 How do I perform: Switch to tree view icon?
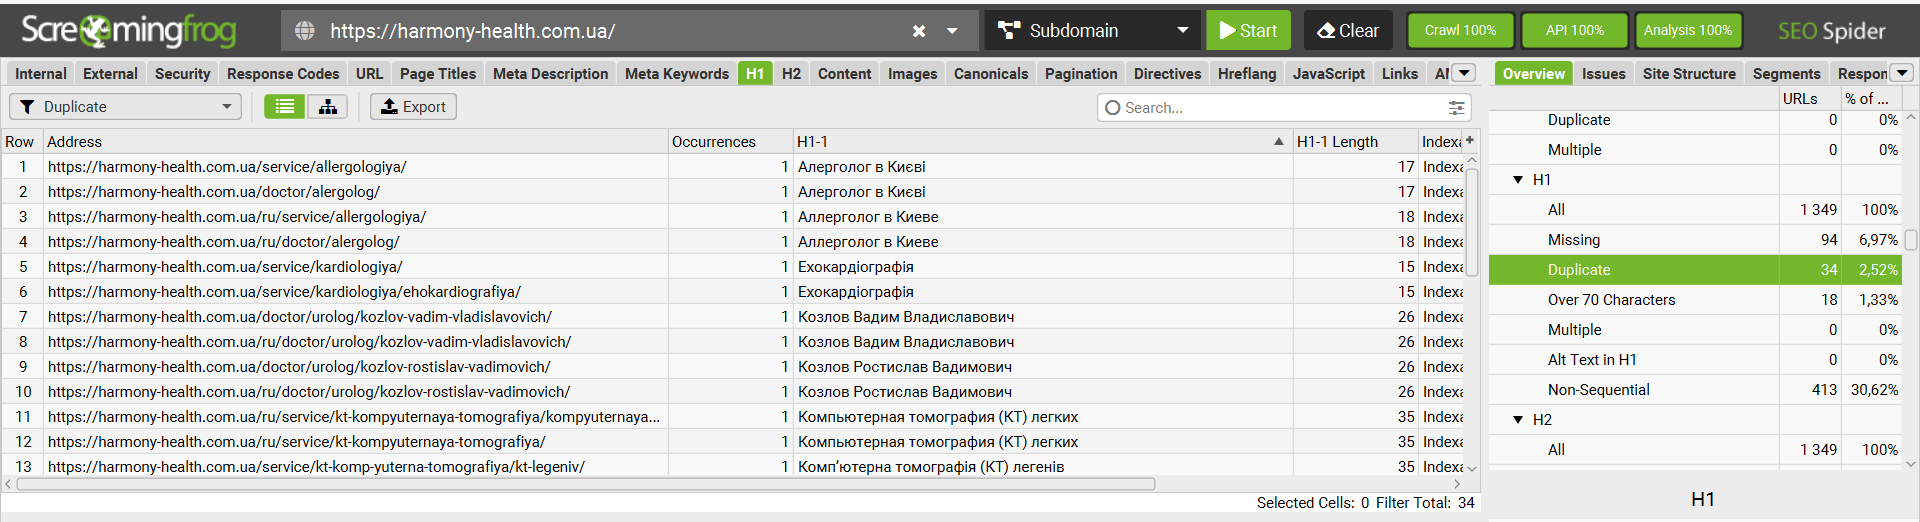(x=328, y=107)
